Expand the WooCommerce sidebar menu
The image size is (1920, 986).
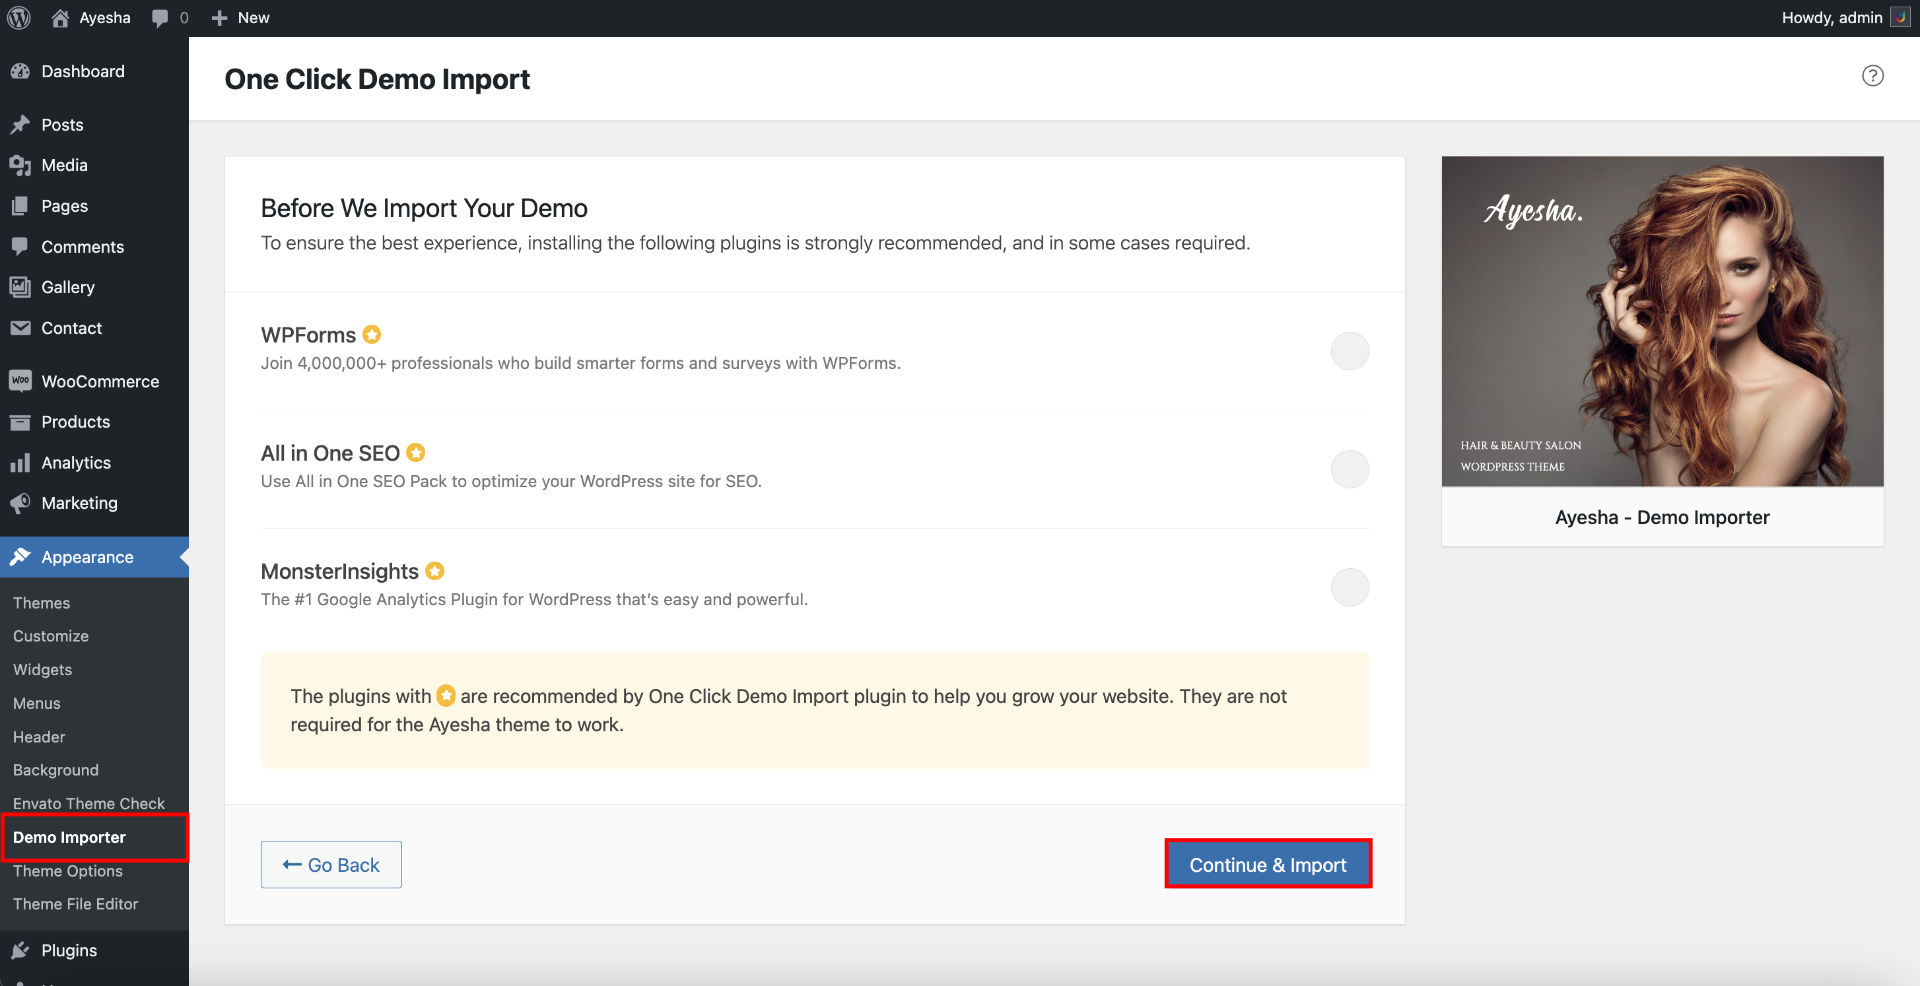[99, 381]
